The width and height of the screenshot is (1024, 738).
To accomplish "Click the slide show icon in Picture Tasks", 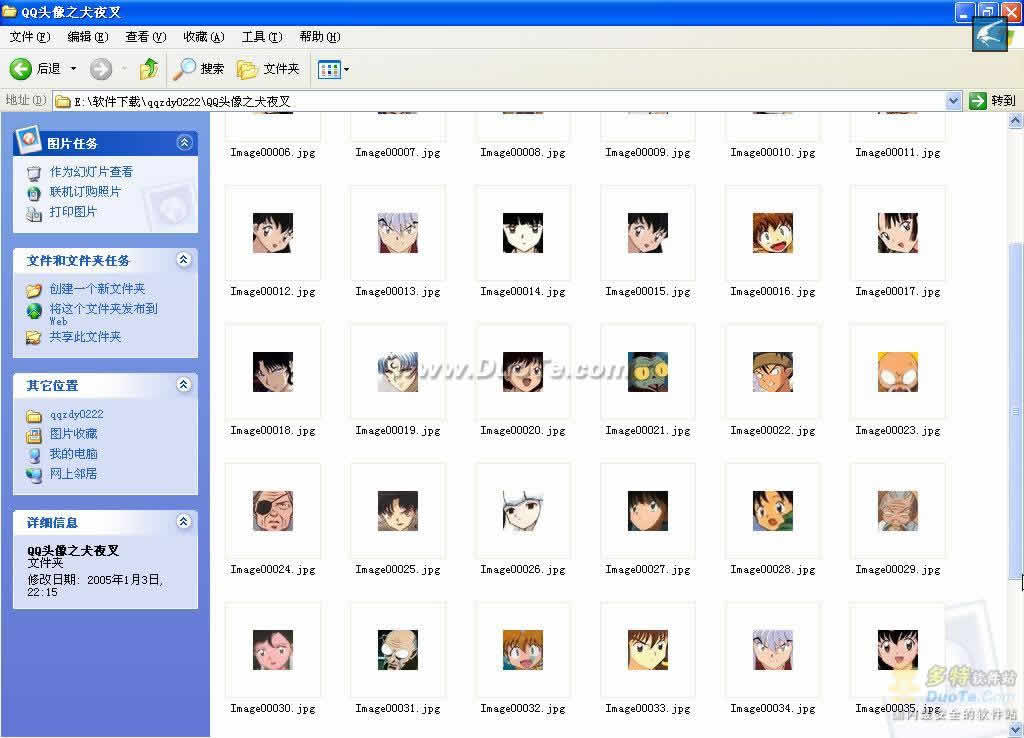I will pyautogui.click(x=34, y=173).
